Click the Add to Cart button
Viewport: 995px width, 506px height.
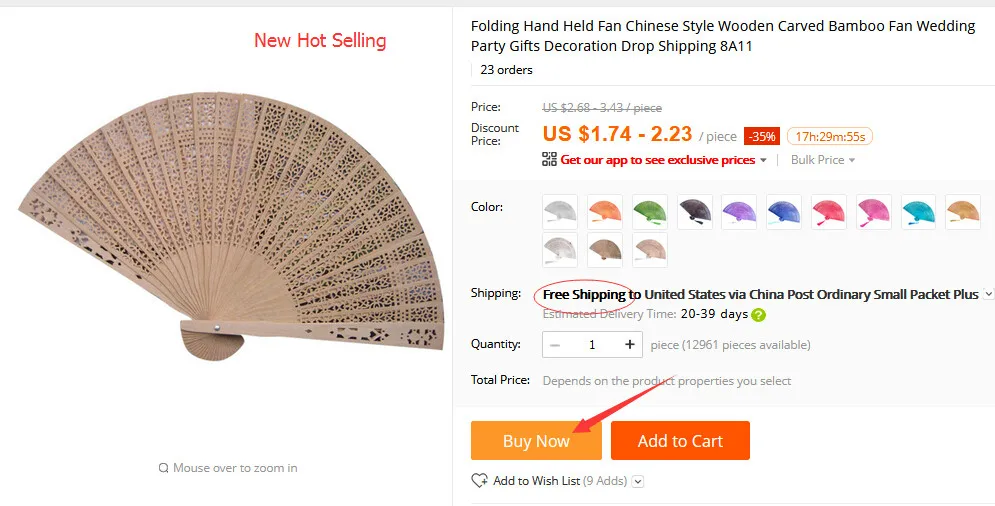pos(680,441)
